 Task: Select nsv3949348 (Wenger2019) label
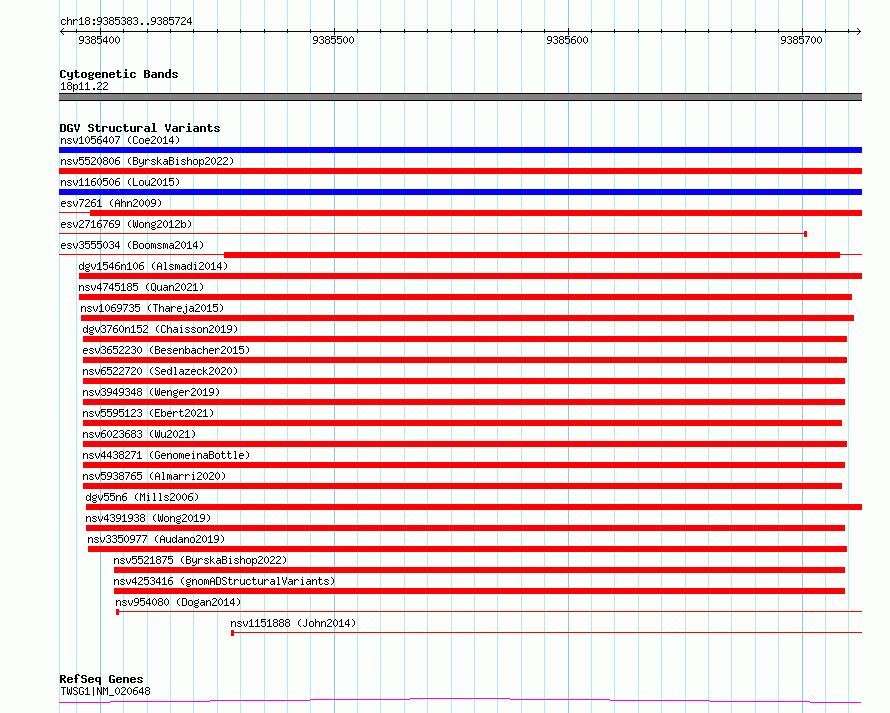click(x=151, y=392)
